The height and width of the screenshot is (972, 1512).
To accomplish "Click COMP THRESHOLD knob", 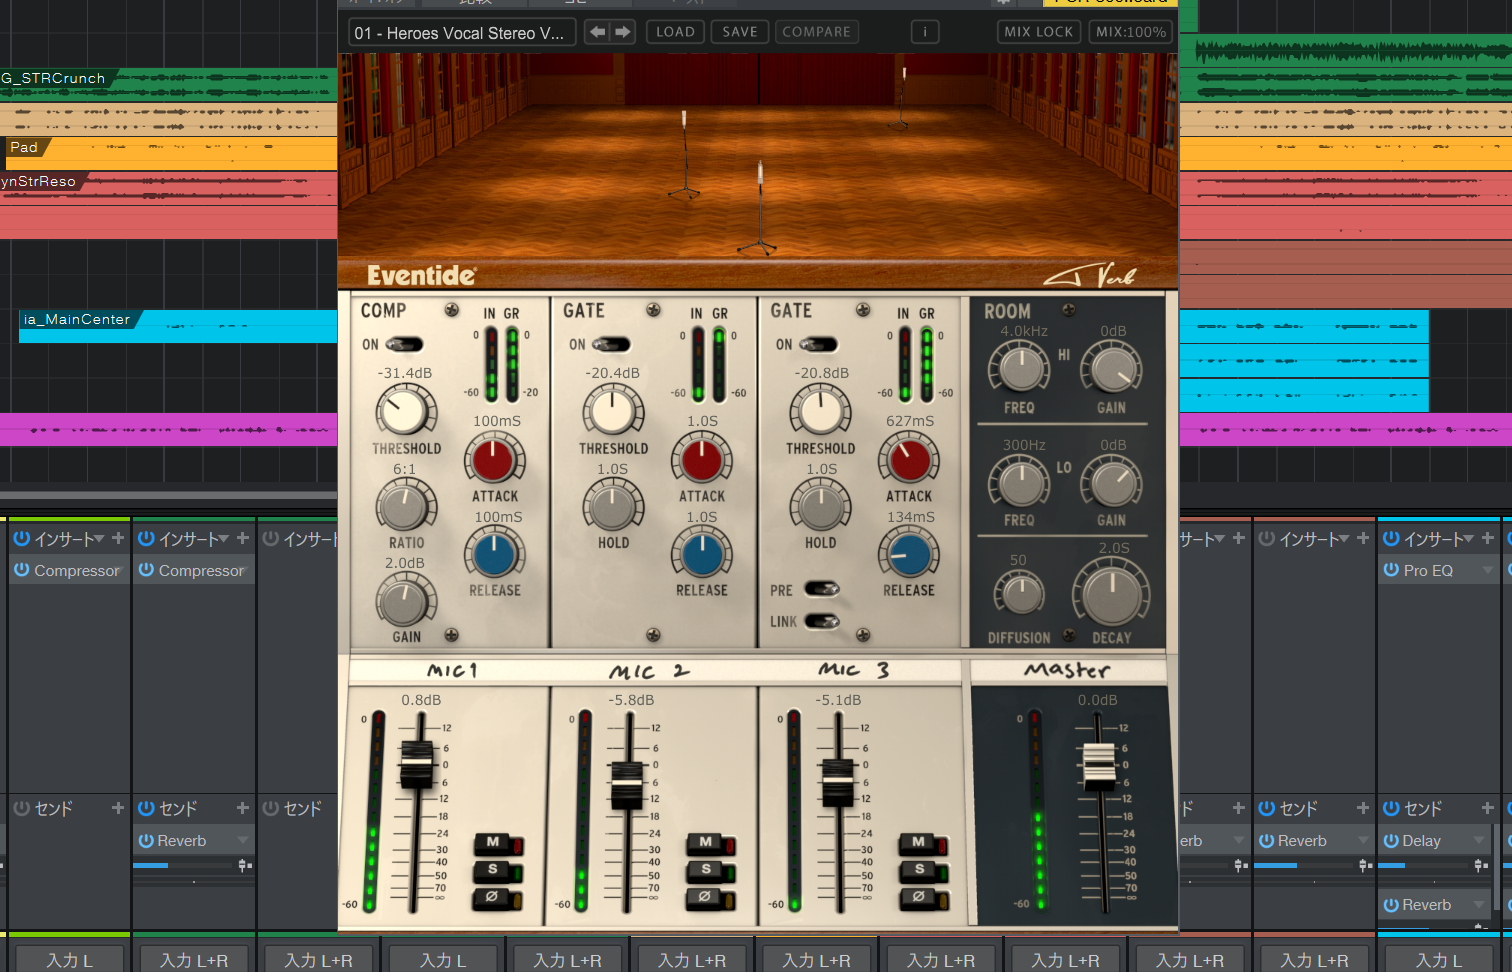I will coord(405,411).
